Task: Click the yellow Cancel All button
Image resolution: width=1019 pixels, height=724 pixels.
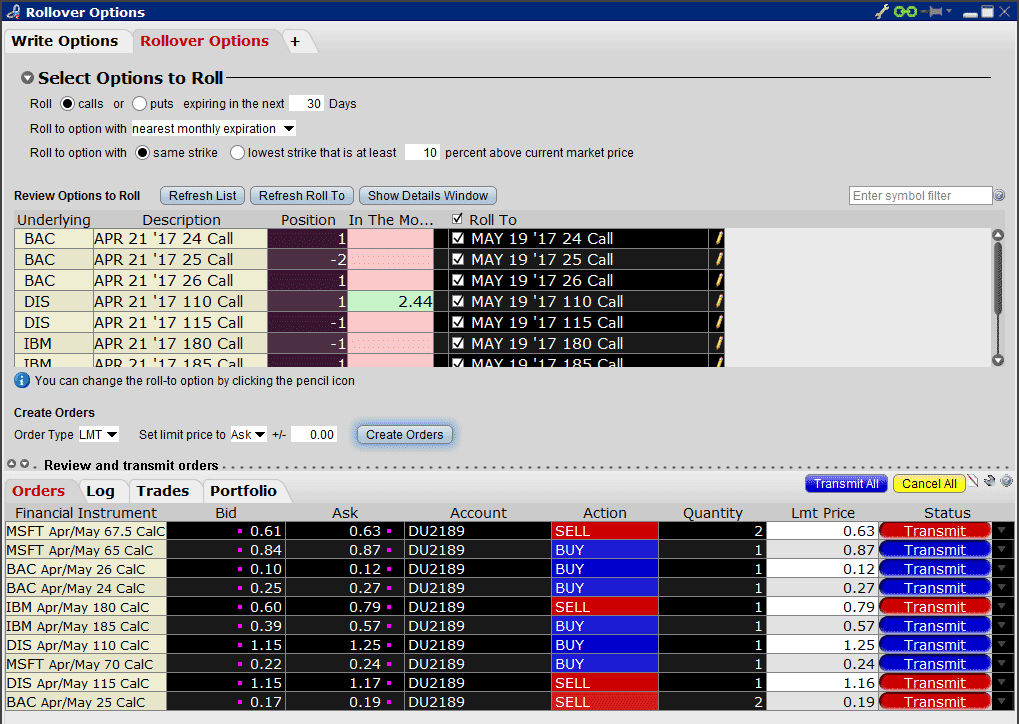Action: coord(929,484)
